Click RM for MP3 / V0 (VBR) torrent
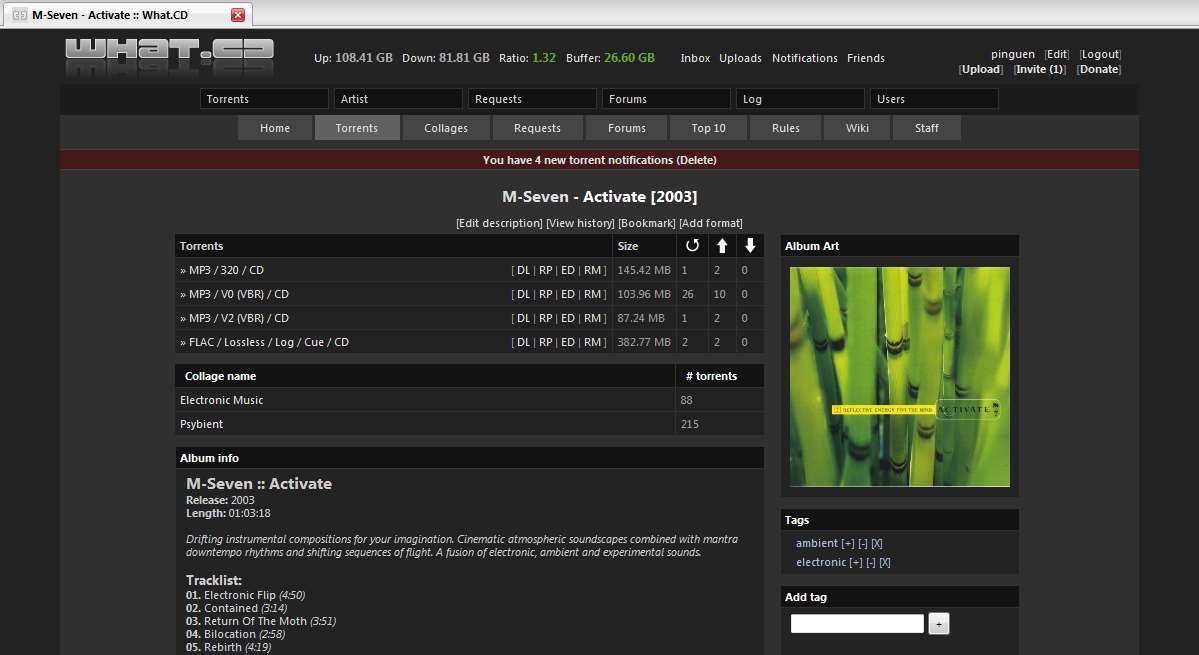 [593, 294]
